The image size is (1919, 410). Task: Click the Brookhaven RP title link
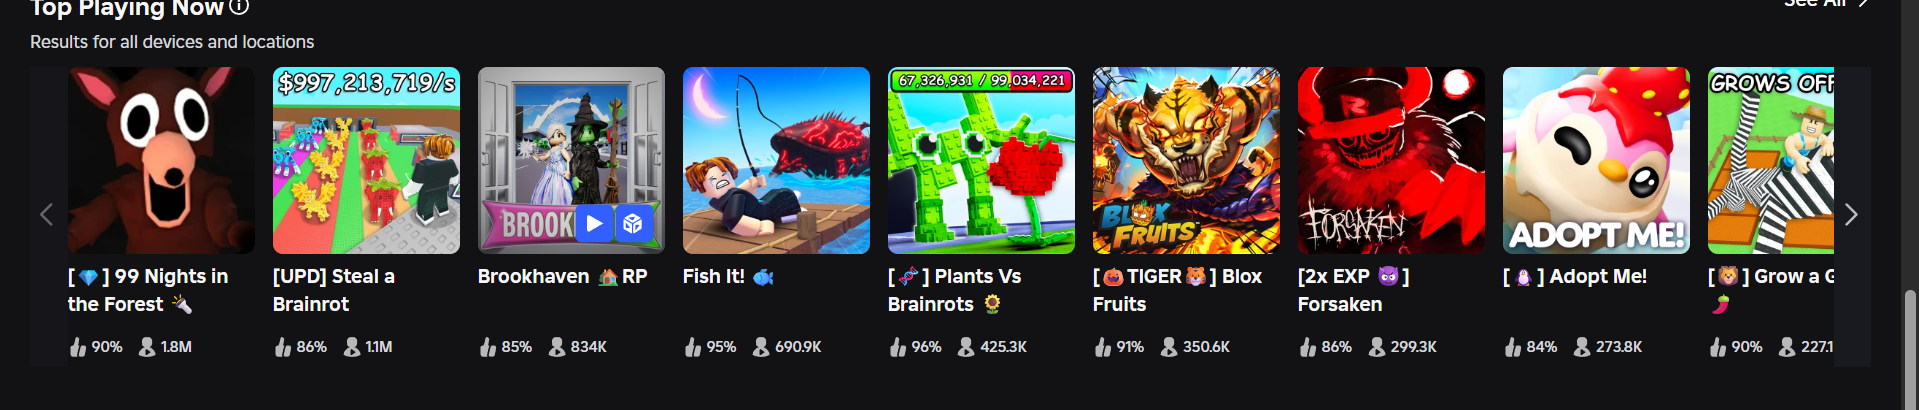[562, 276]
